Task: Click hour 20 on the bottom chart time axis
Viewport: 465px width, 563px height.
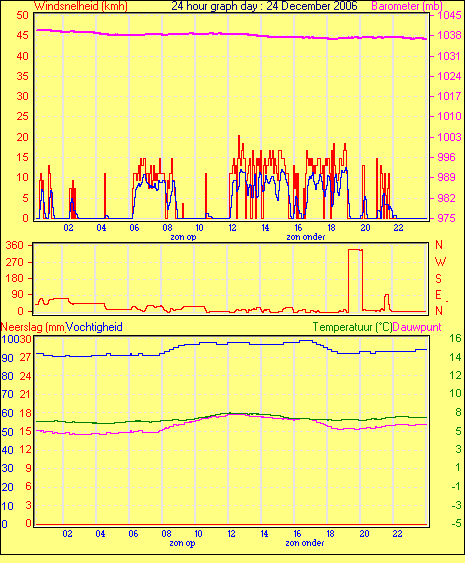Action: point(364,534)
